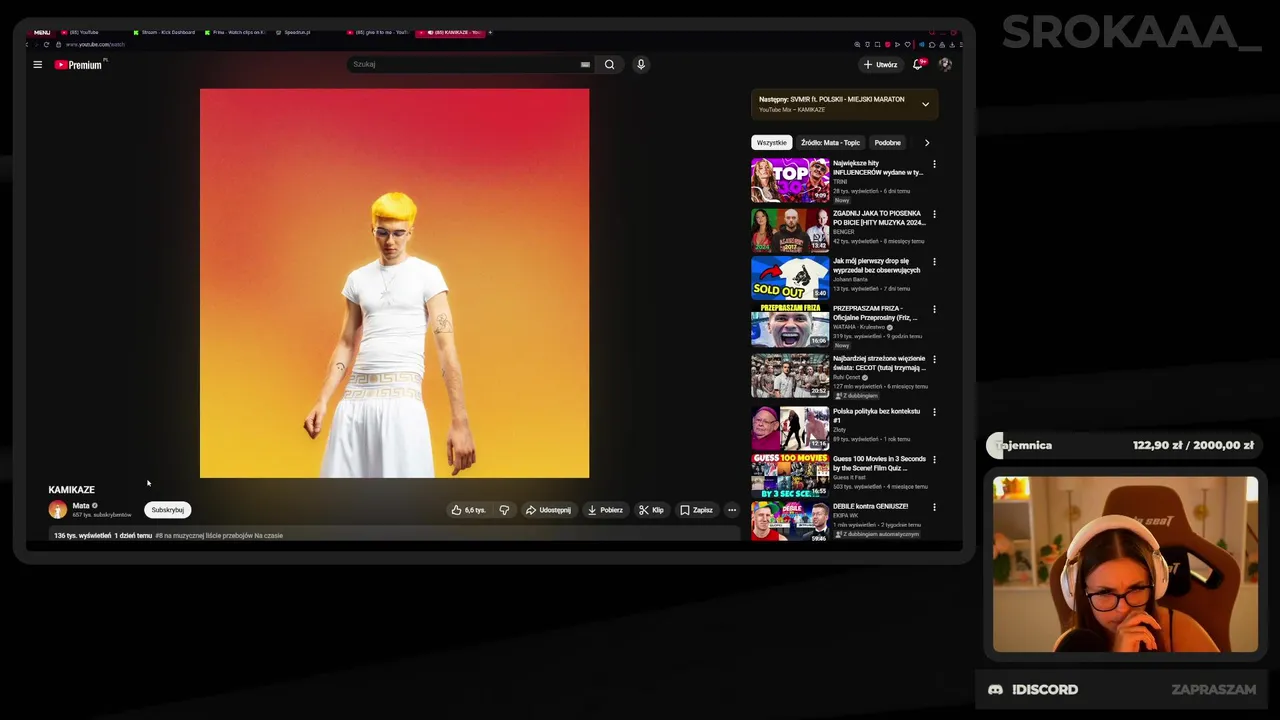Viewport: 1280px width, 720px height.
Task: Dislike the video with thumbs down
Action: [x=504, y=510]
